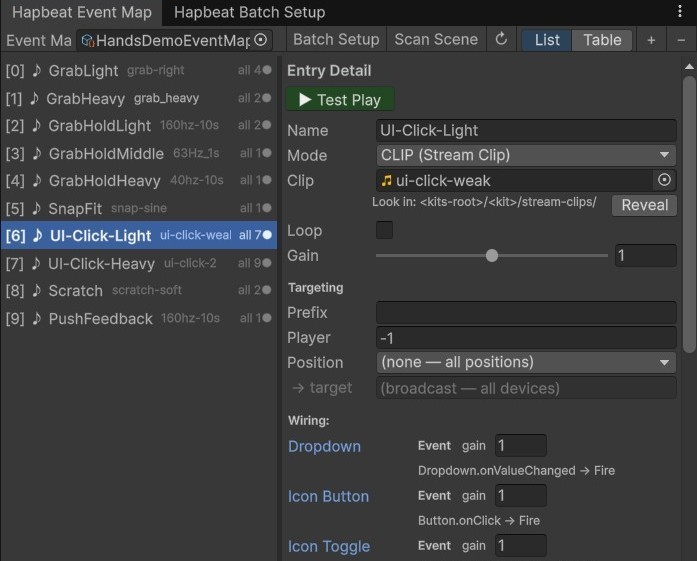
Task: Click the empty Prefix field
Action: click(526, 313)
